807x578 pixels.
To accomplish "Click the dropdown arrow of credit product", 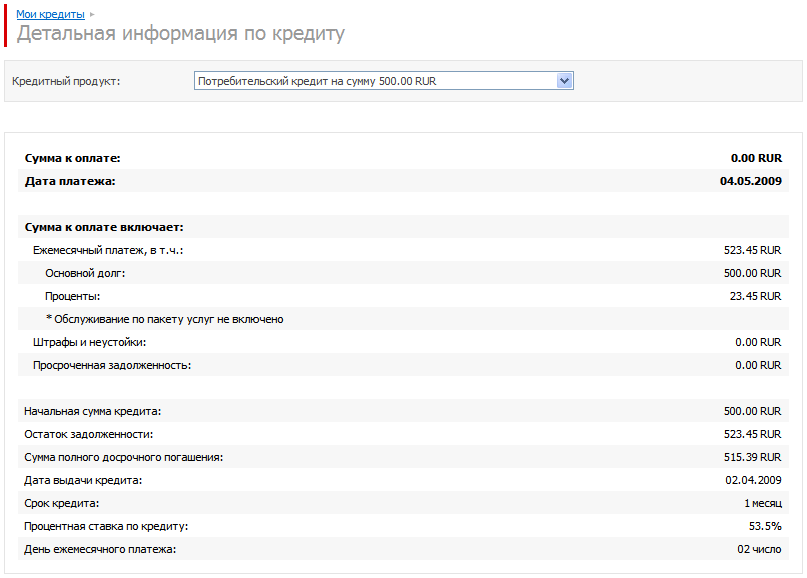I will pyautogui.click(x=564, y=81).
